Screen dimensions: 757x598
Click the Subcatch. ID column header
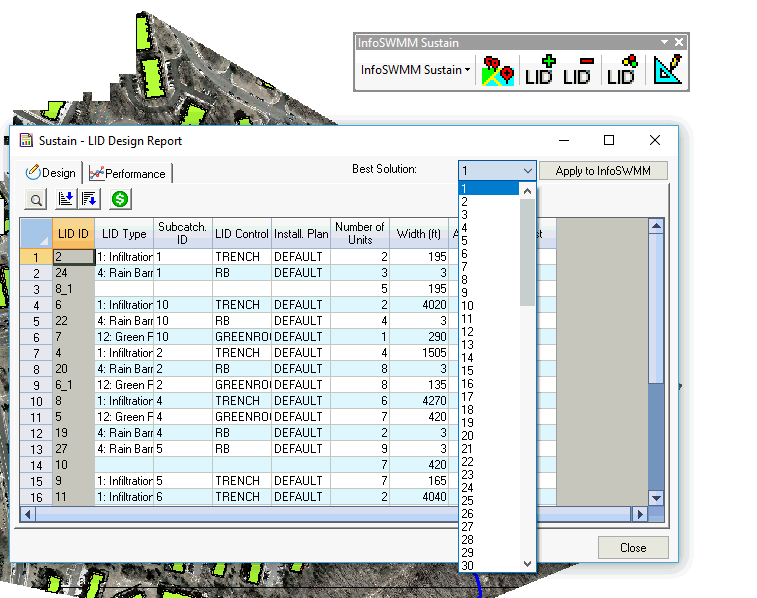182,234
